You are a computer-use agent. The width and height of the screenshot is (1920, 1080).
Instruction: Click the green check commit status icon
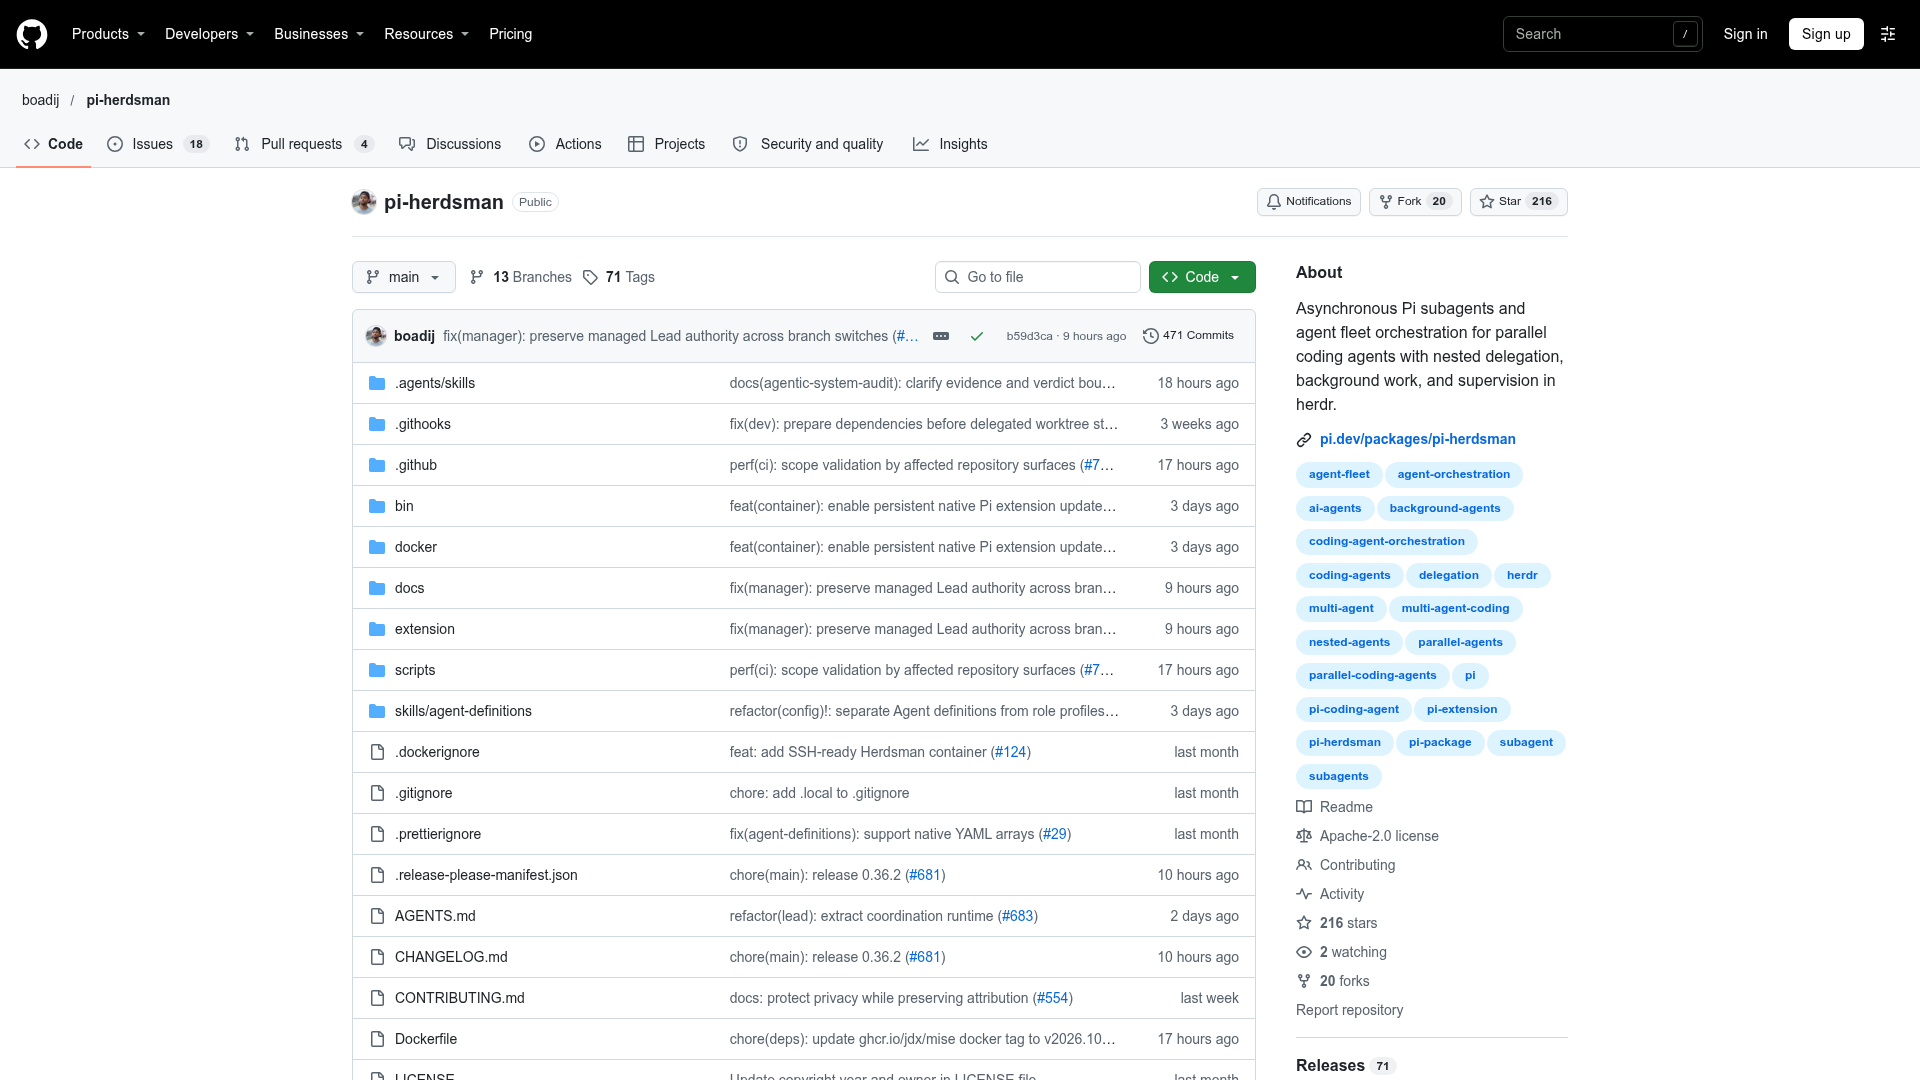pos(977,336)
